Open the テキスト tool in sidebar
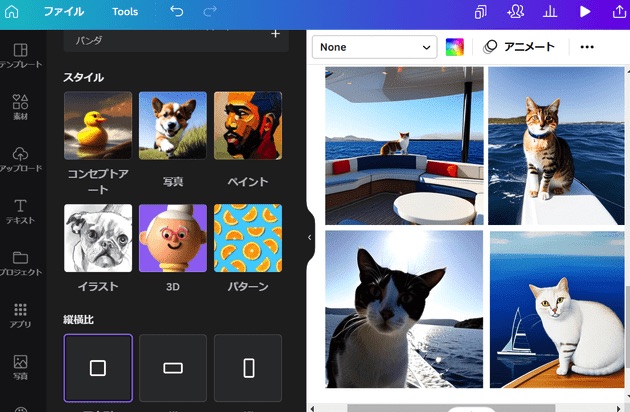The width and height of the screenshot is (630, 412). (x=20, y=211)
